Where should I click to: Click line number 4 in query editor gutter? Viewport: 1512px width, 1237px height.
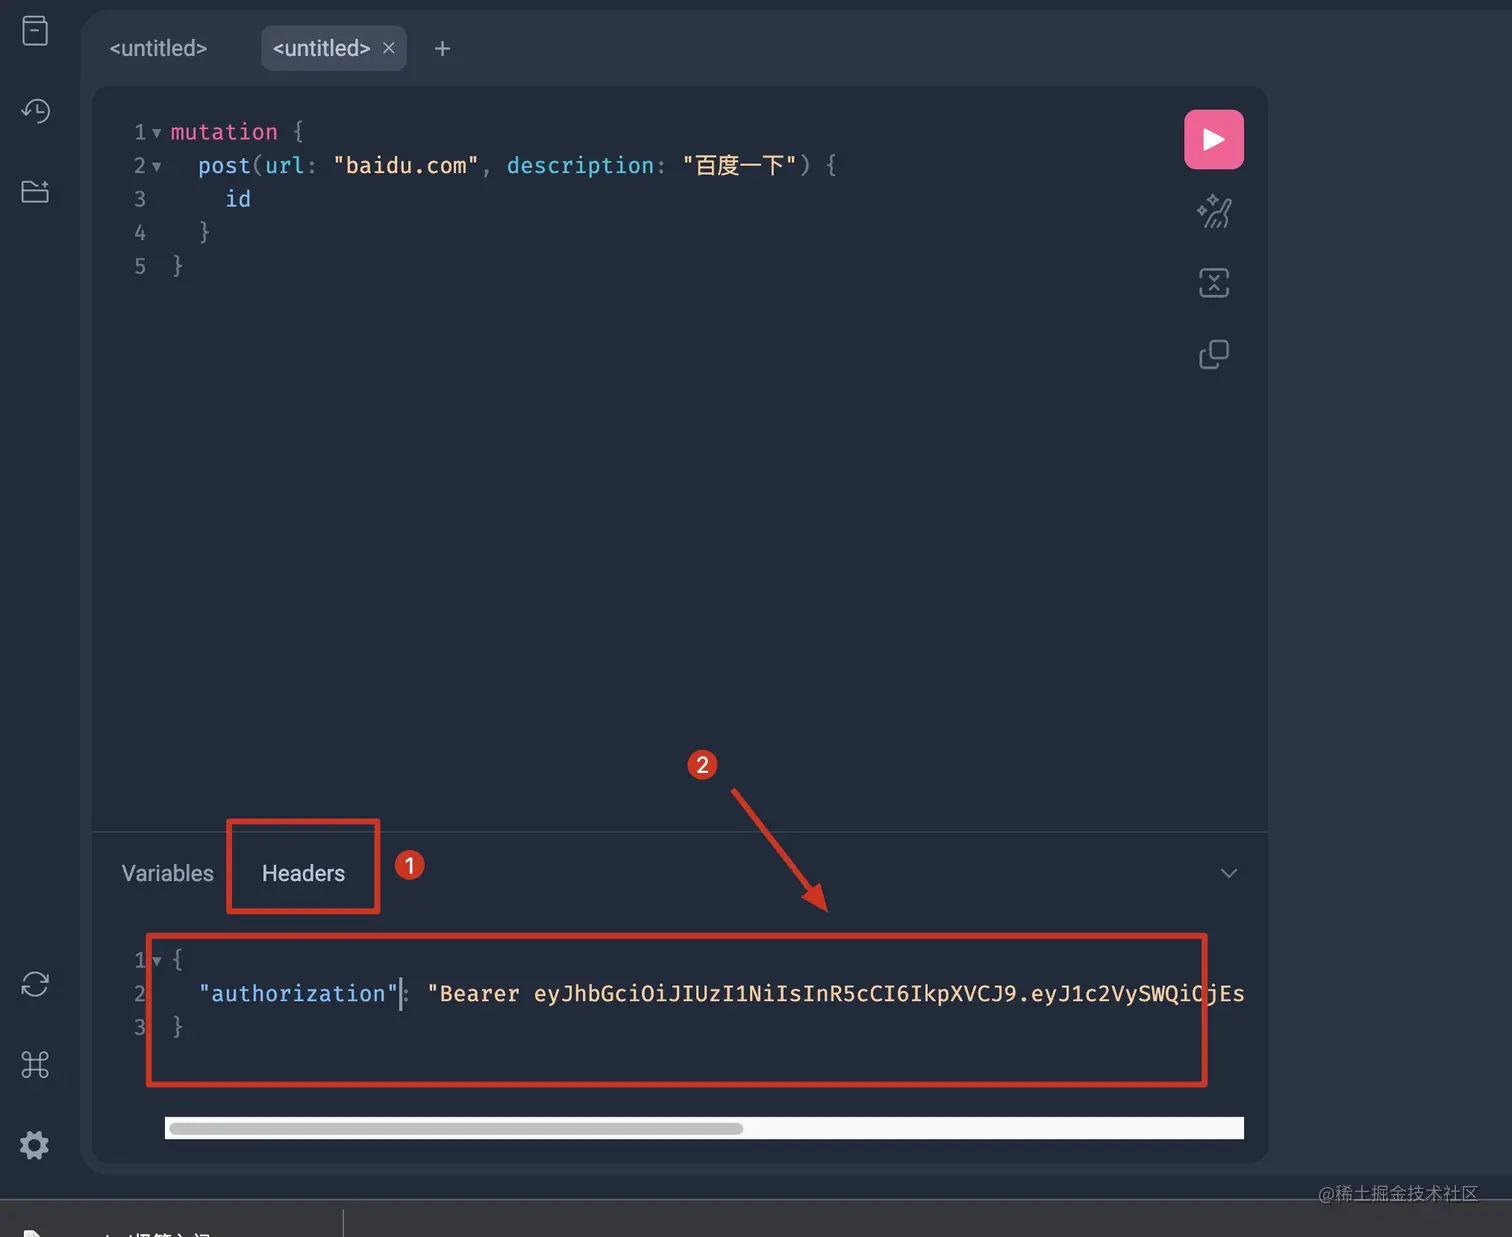tap(140, 233)
